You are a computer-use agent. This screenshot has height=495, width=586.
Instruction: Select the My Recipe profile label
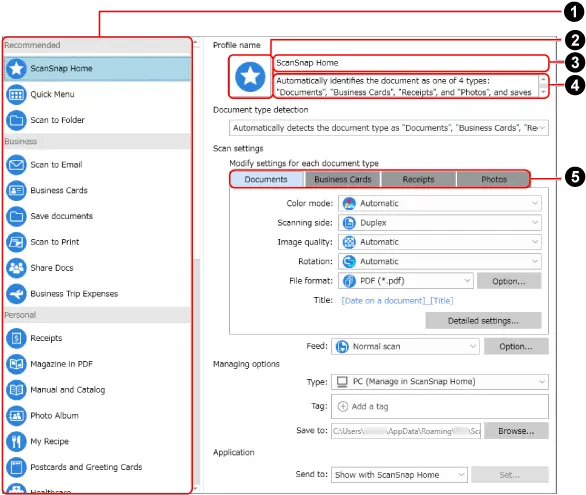click(50, 442)
